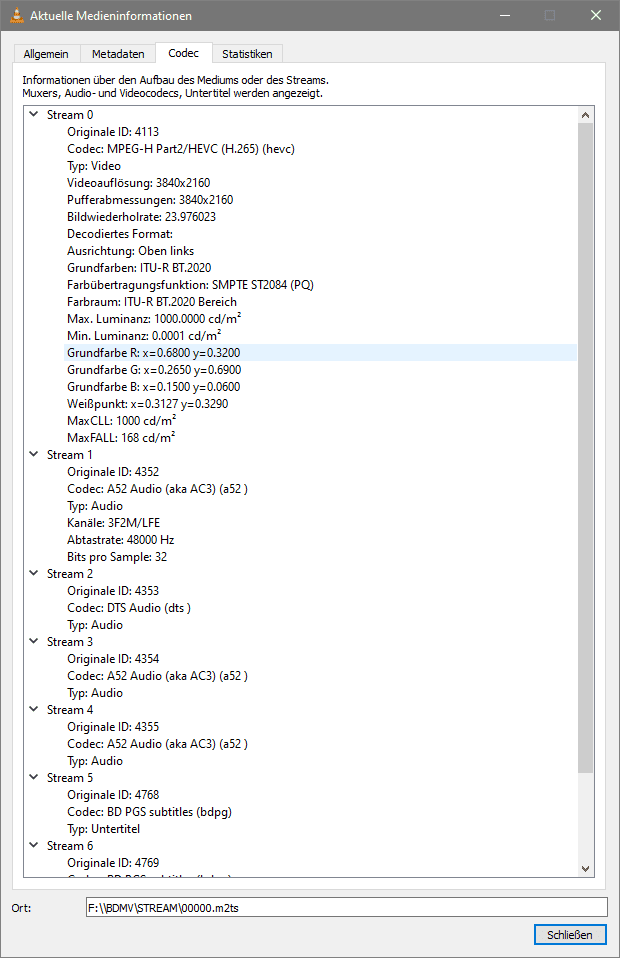This screenshot has height=958, width=620.
Task: Collapse the Stream 5 tree node
Action: coord(34,777)
